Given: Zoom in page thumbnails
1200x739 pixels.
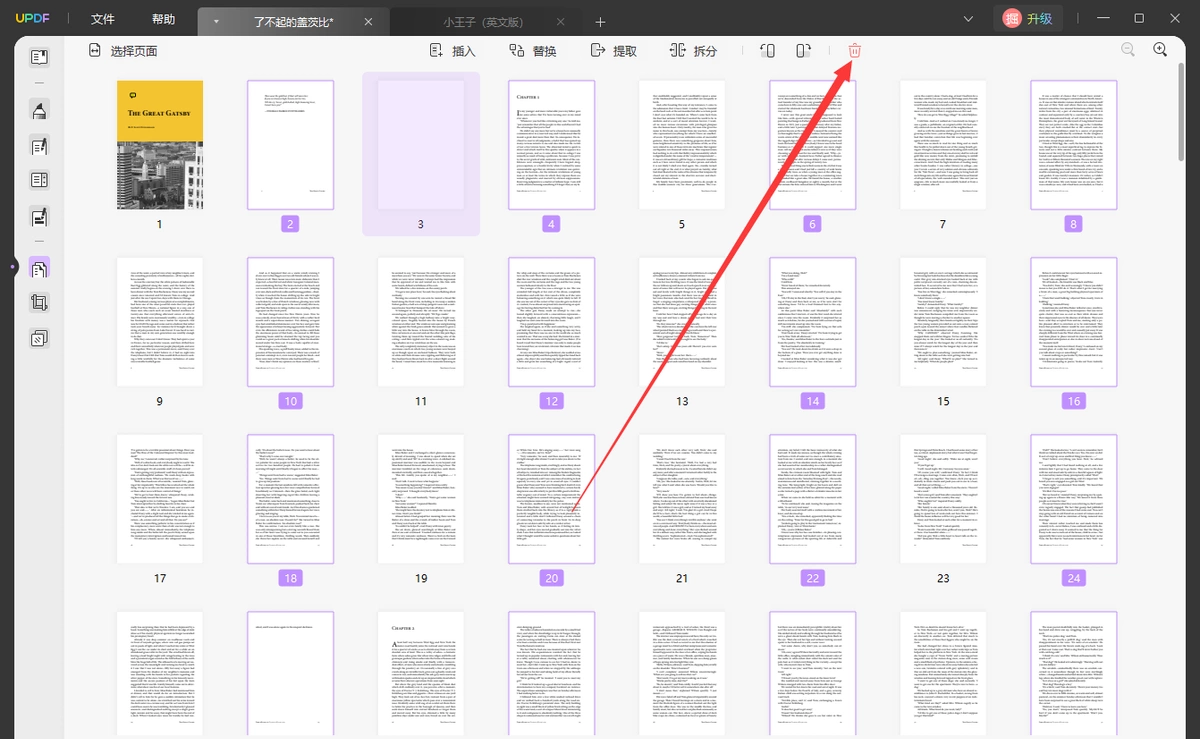Looking at the screenshot, I should [x=1160, y=50].
